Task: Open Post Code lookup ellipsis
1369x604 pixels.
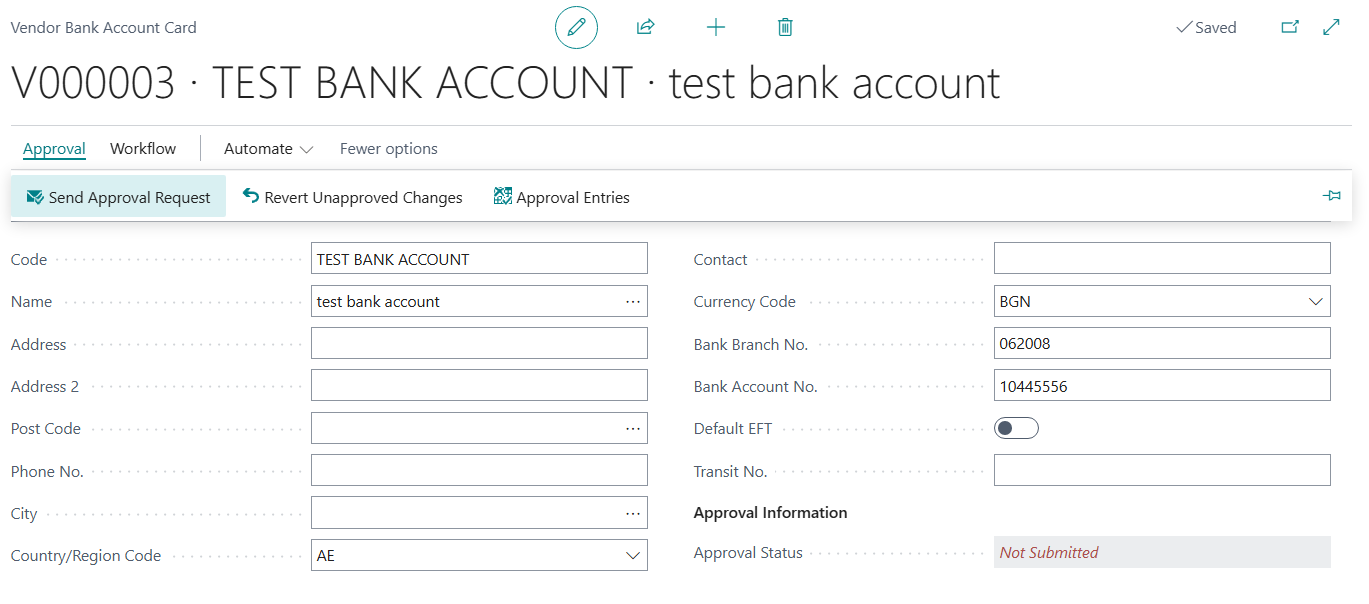Action: (x=632, y=428)
